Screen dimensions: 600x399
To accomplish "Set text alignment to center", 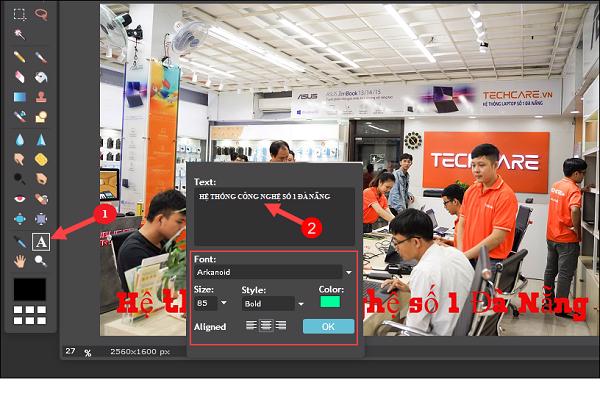I will (x=266, y=326).
